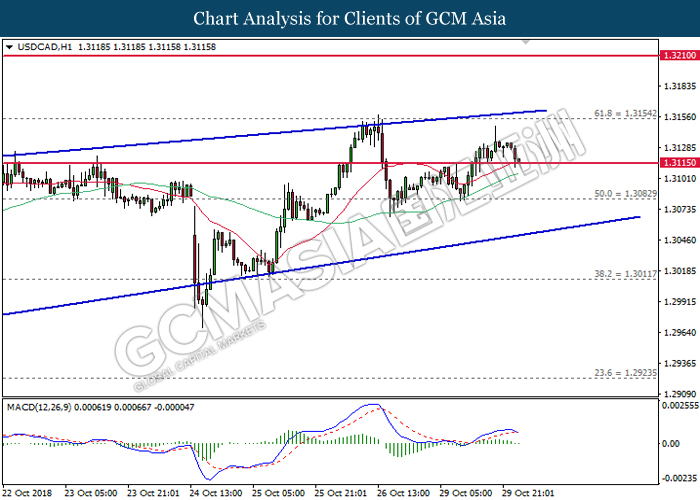
Task: Click the 23.6 = 1.29235 Fibonacci label
Action: point(625,373)
